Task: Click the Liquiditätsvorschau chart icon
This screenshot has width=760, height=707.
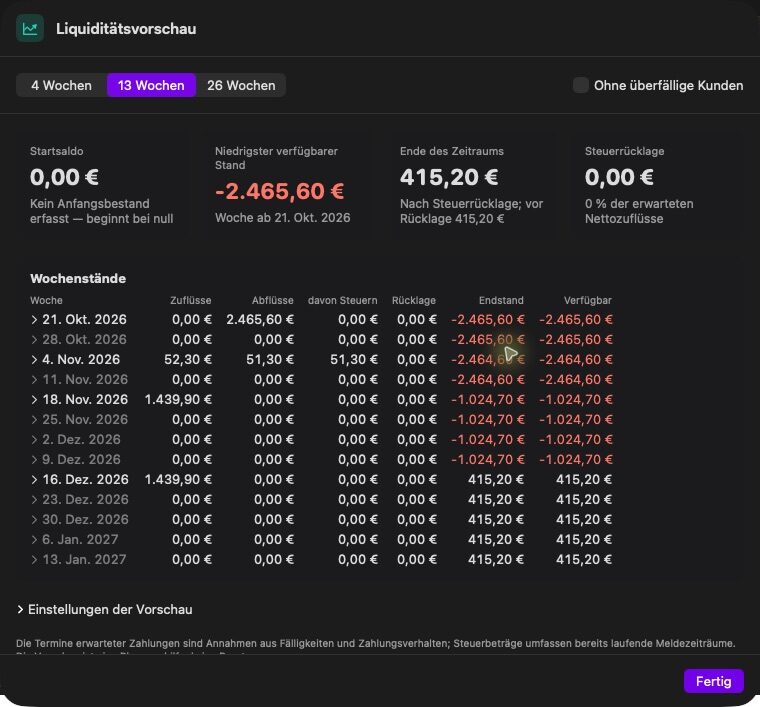Action: click(x=30, y=29)
